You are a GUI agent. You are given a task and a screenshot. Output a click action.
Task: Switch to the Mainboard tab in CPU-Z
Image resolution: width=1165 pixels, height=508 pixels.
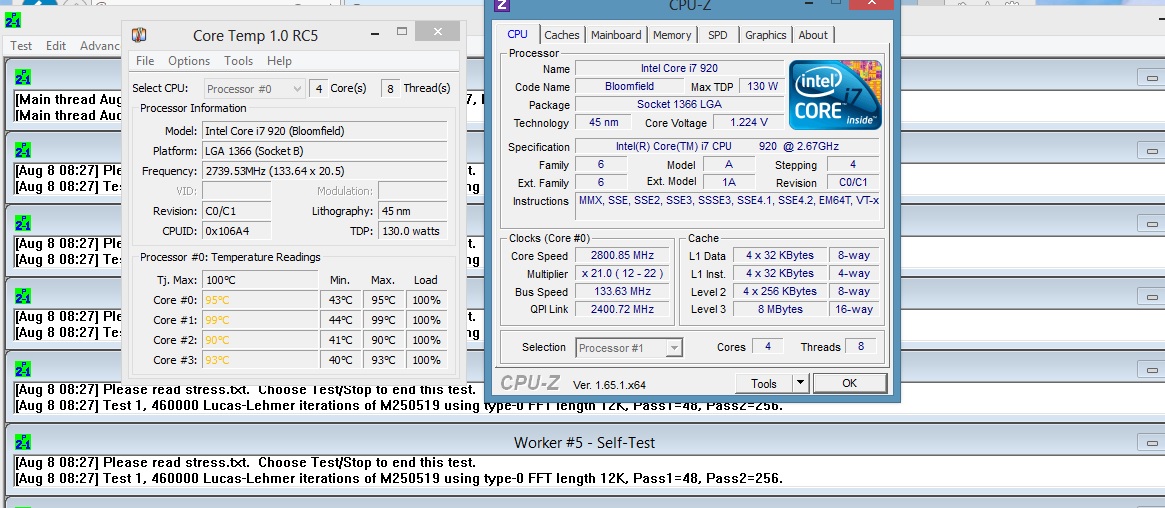tap(616, 35)
